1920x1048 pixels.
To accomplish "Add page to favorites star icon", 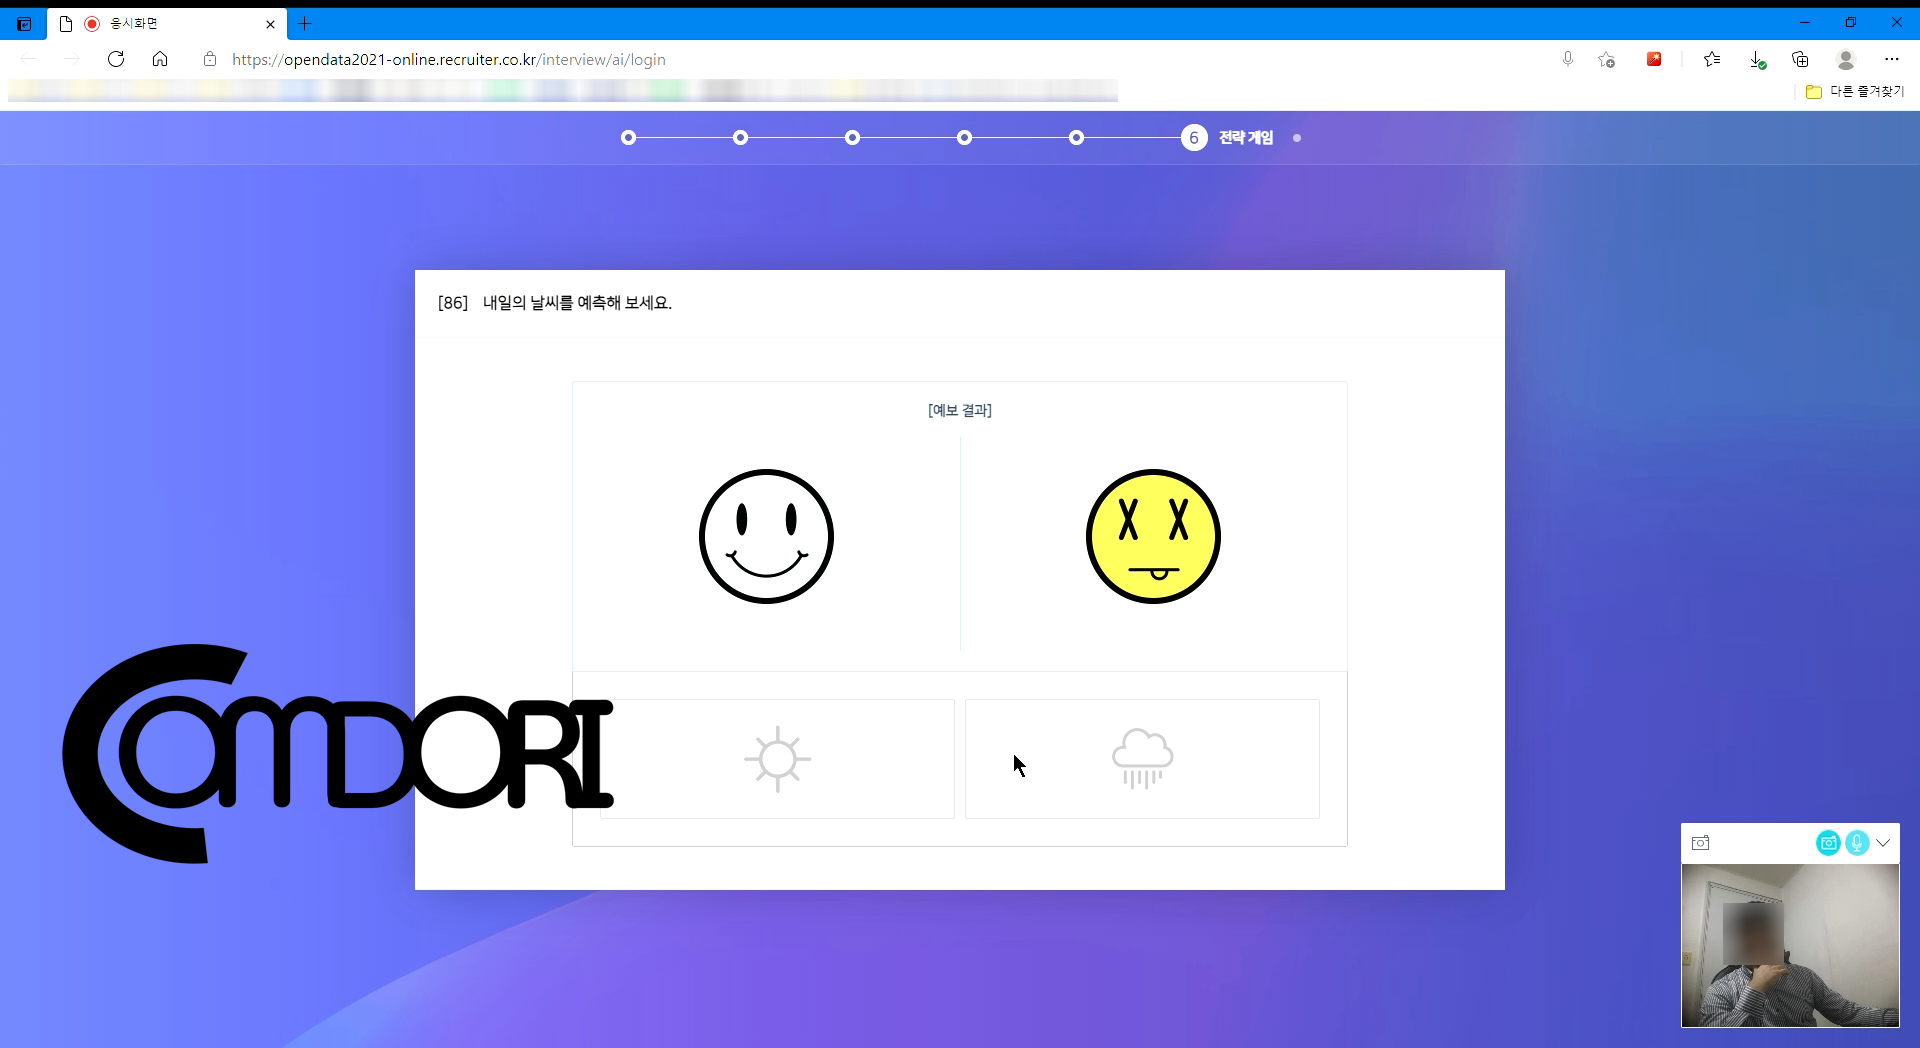I will (1607, 59).
